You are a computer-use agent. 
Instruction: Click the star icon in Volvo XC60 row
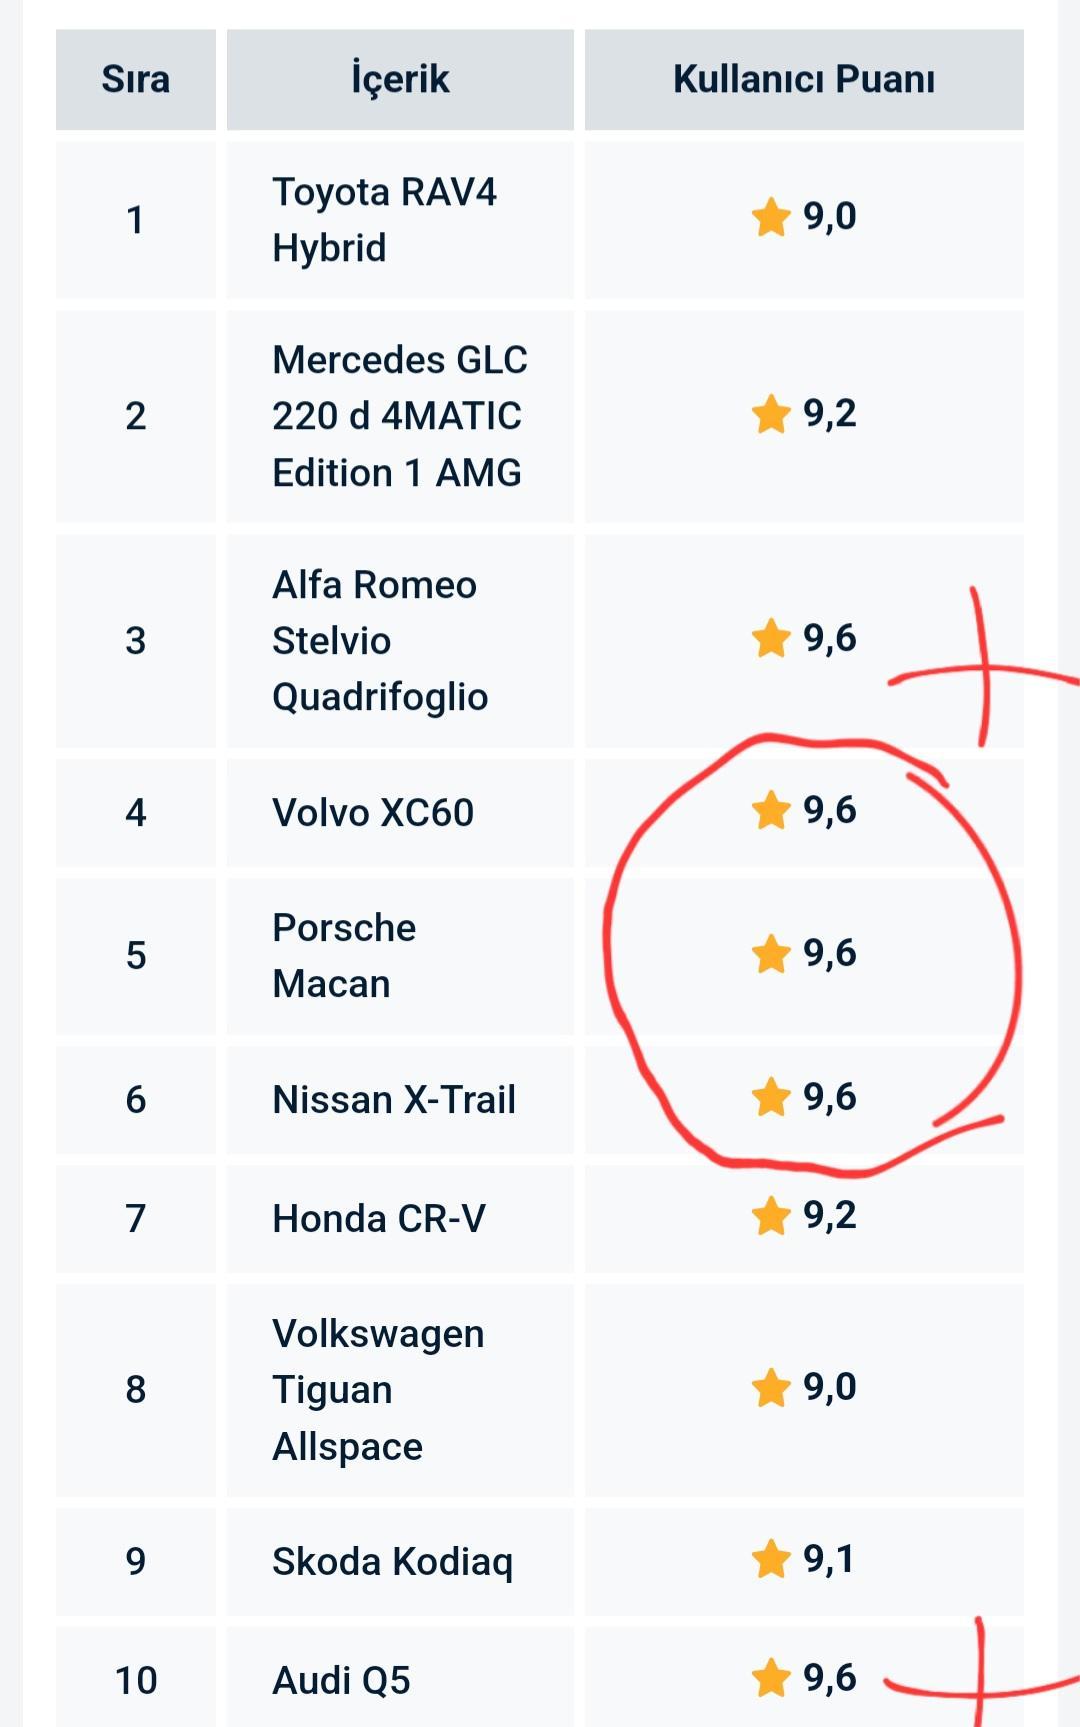[x=771, y=810]
